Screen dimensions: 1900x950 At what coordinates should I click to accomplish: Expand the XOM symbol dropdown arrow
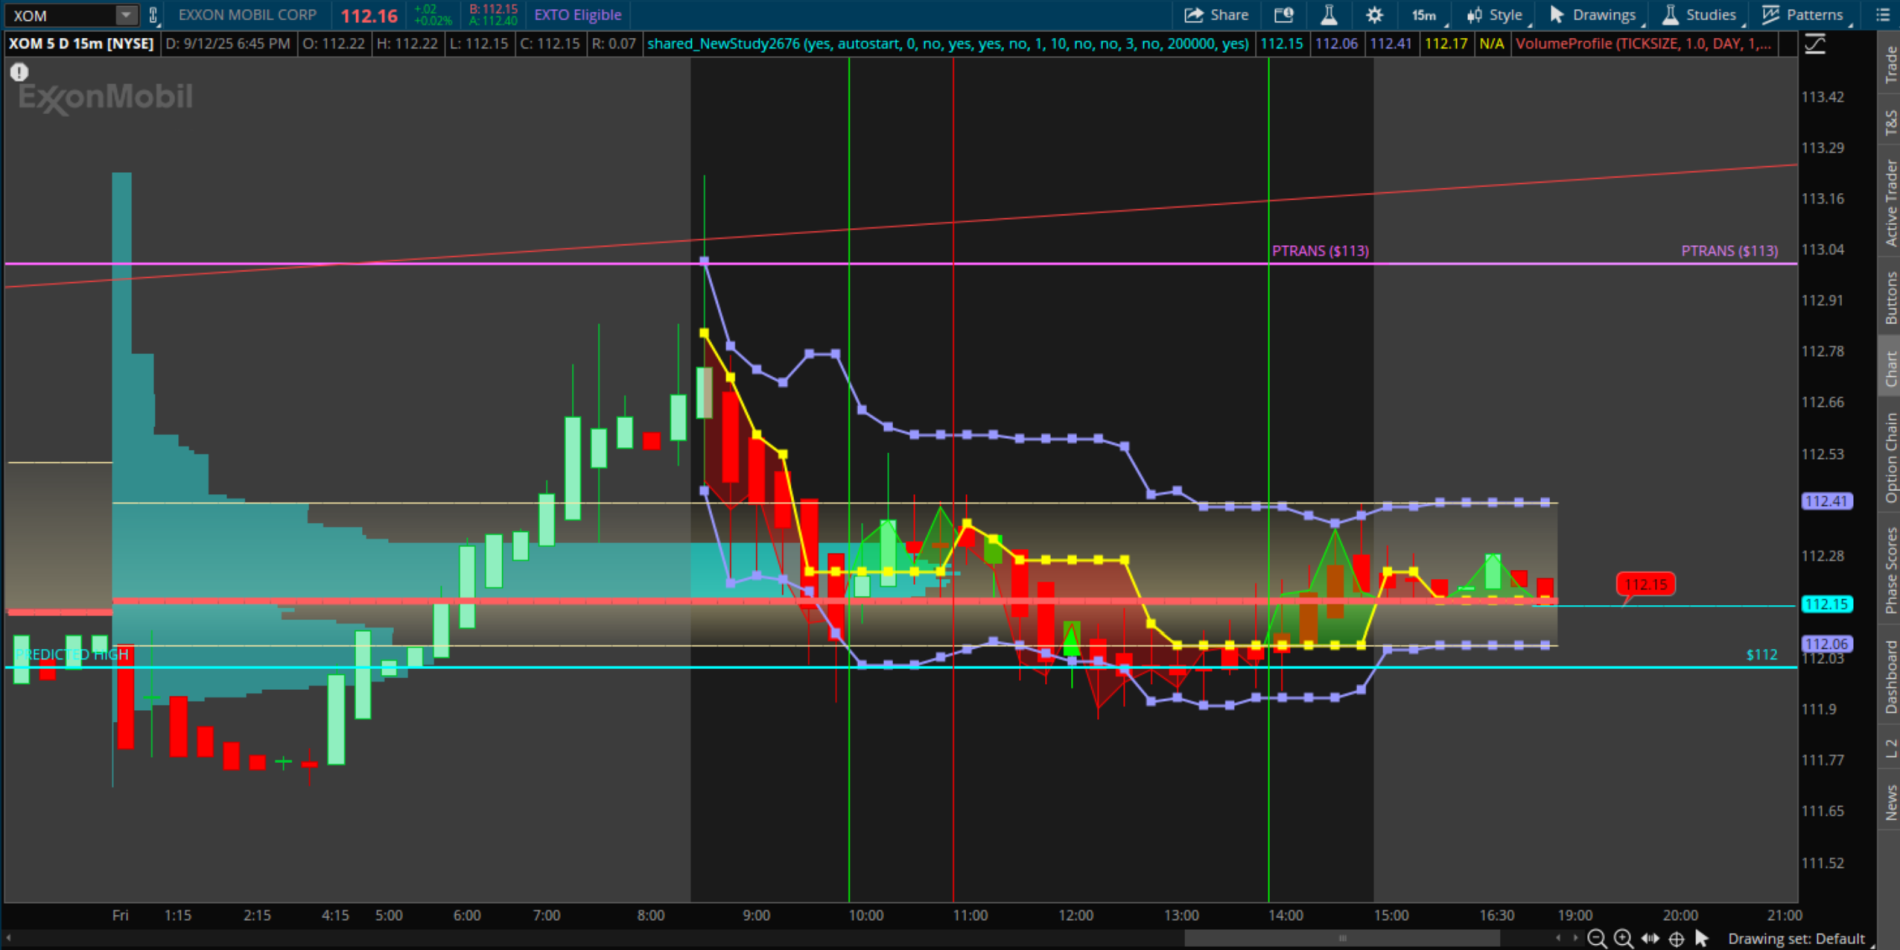pyautogui.click(x=126, y=15)
